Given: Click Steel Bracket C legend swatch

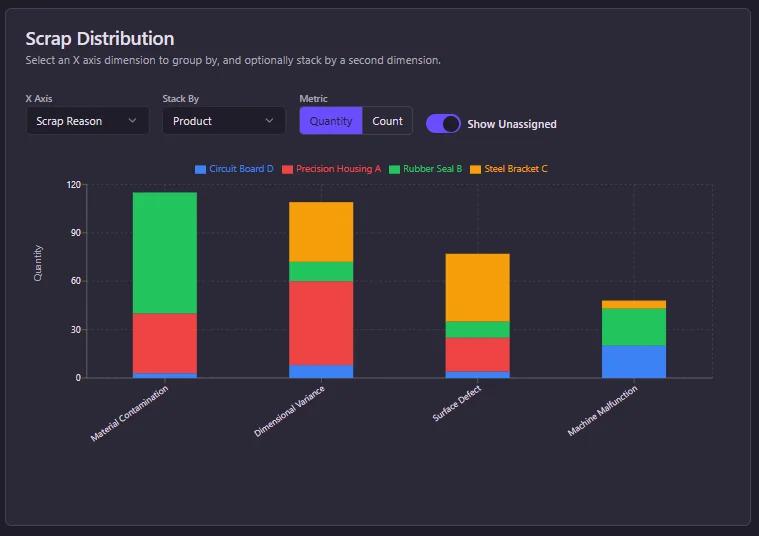Looking at the screenshot, I should pyautogui.click(x=476, y=169).
